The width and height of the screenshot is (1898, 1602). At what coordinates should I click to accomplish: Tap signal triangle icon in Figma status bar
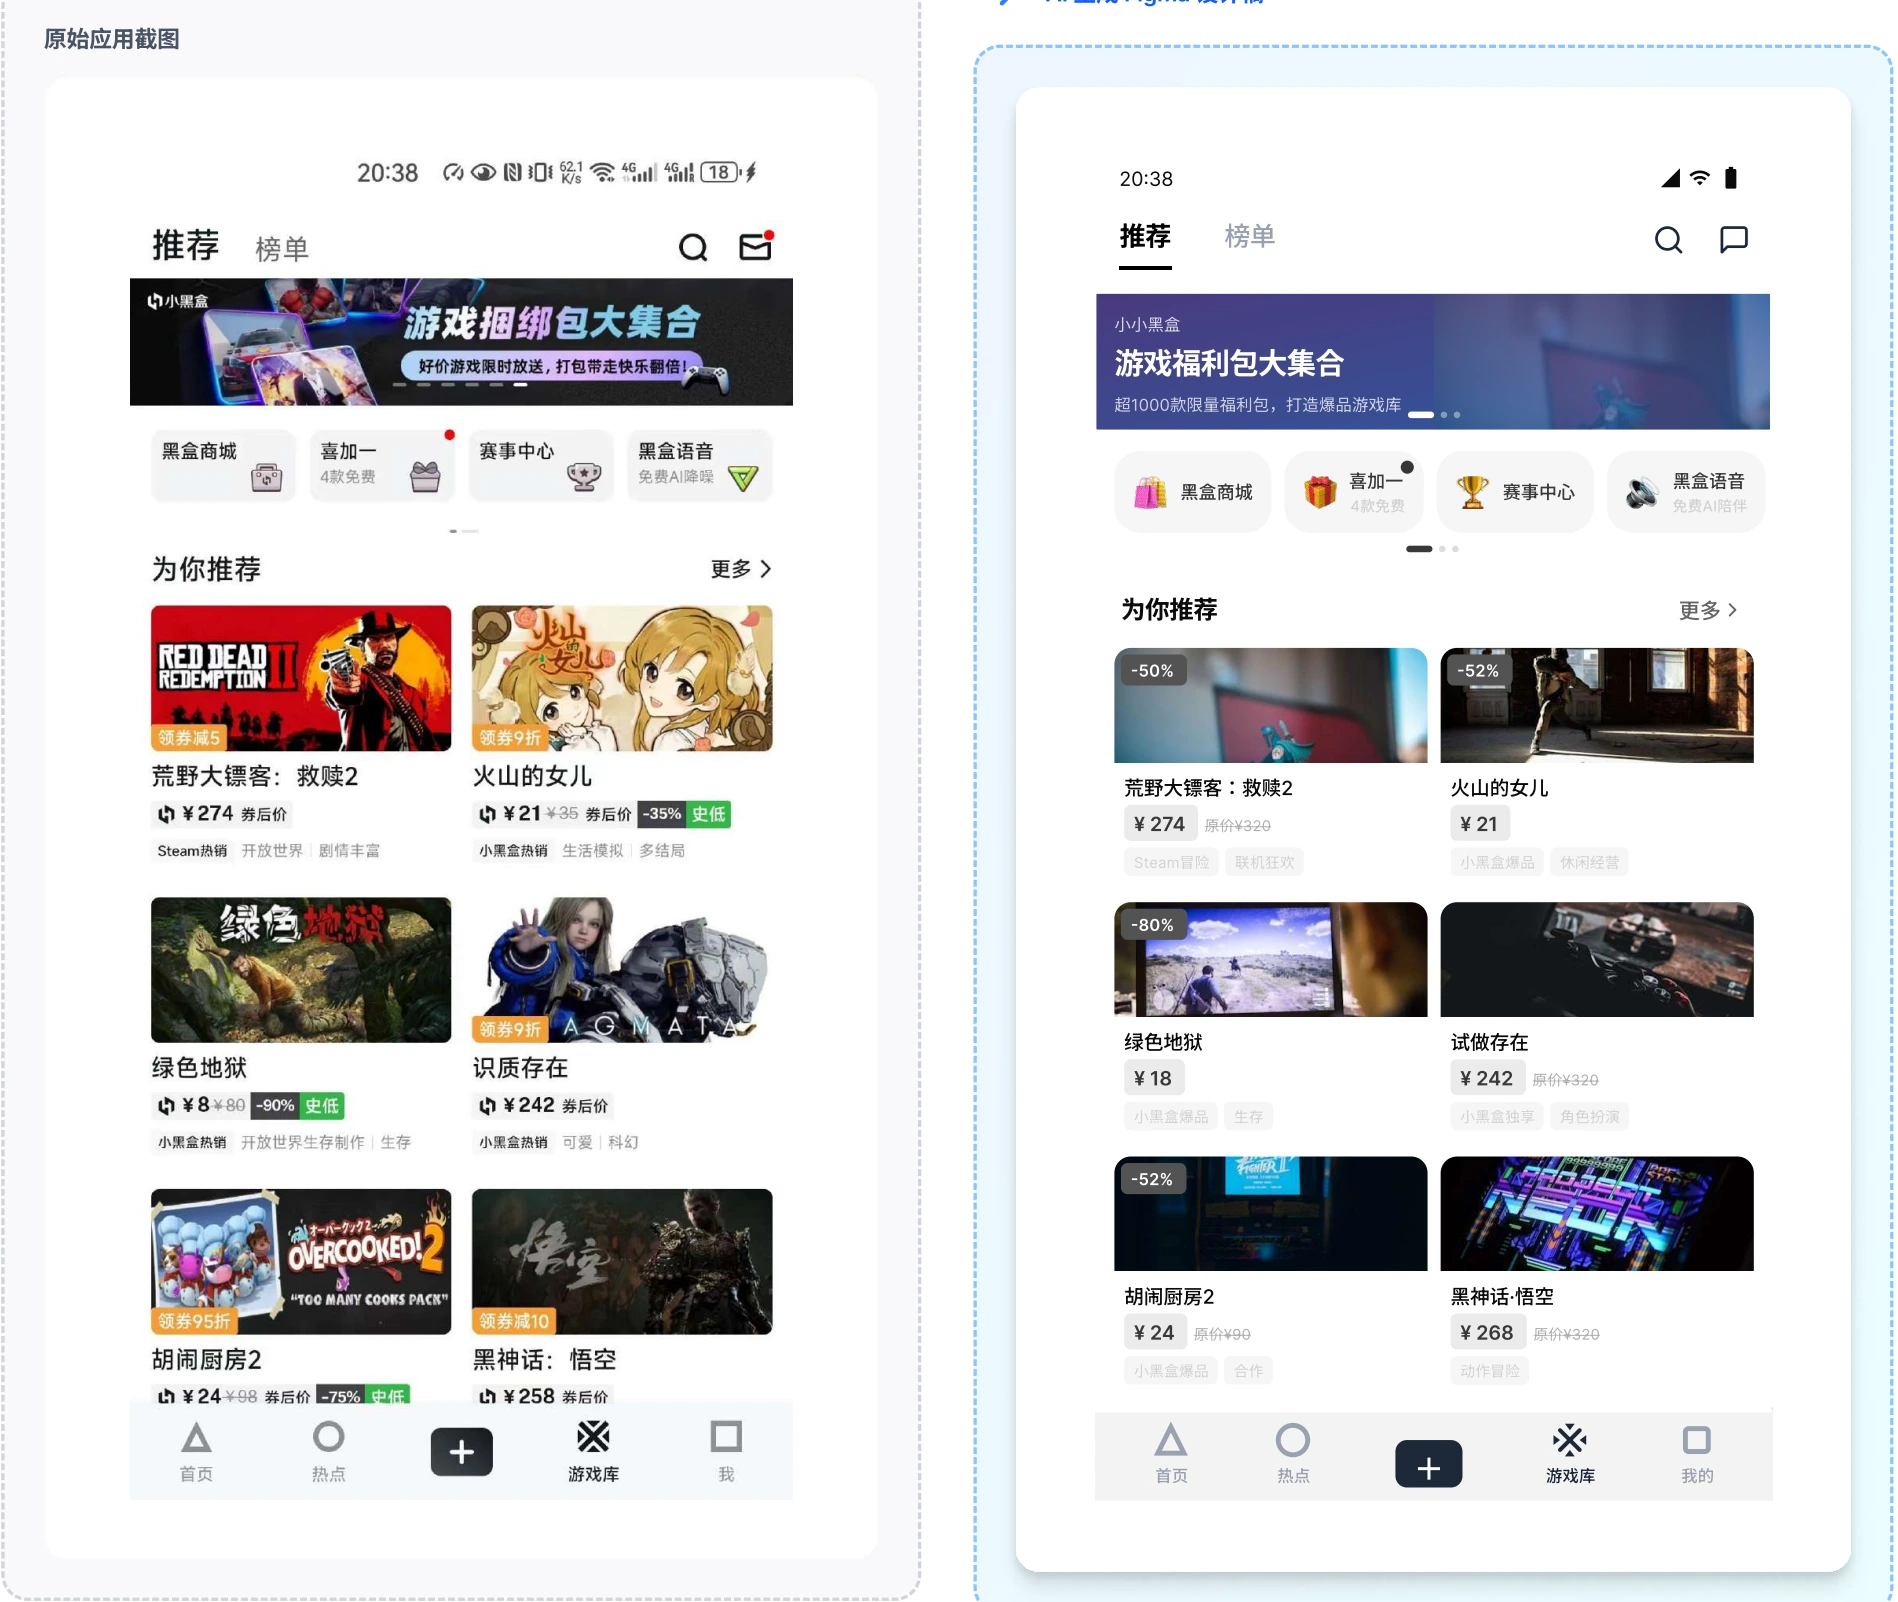(x=1671, y=178)
